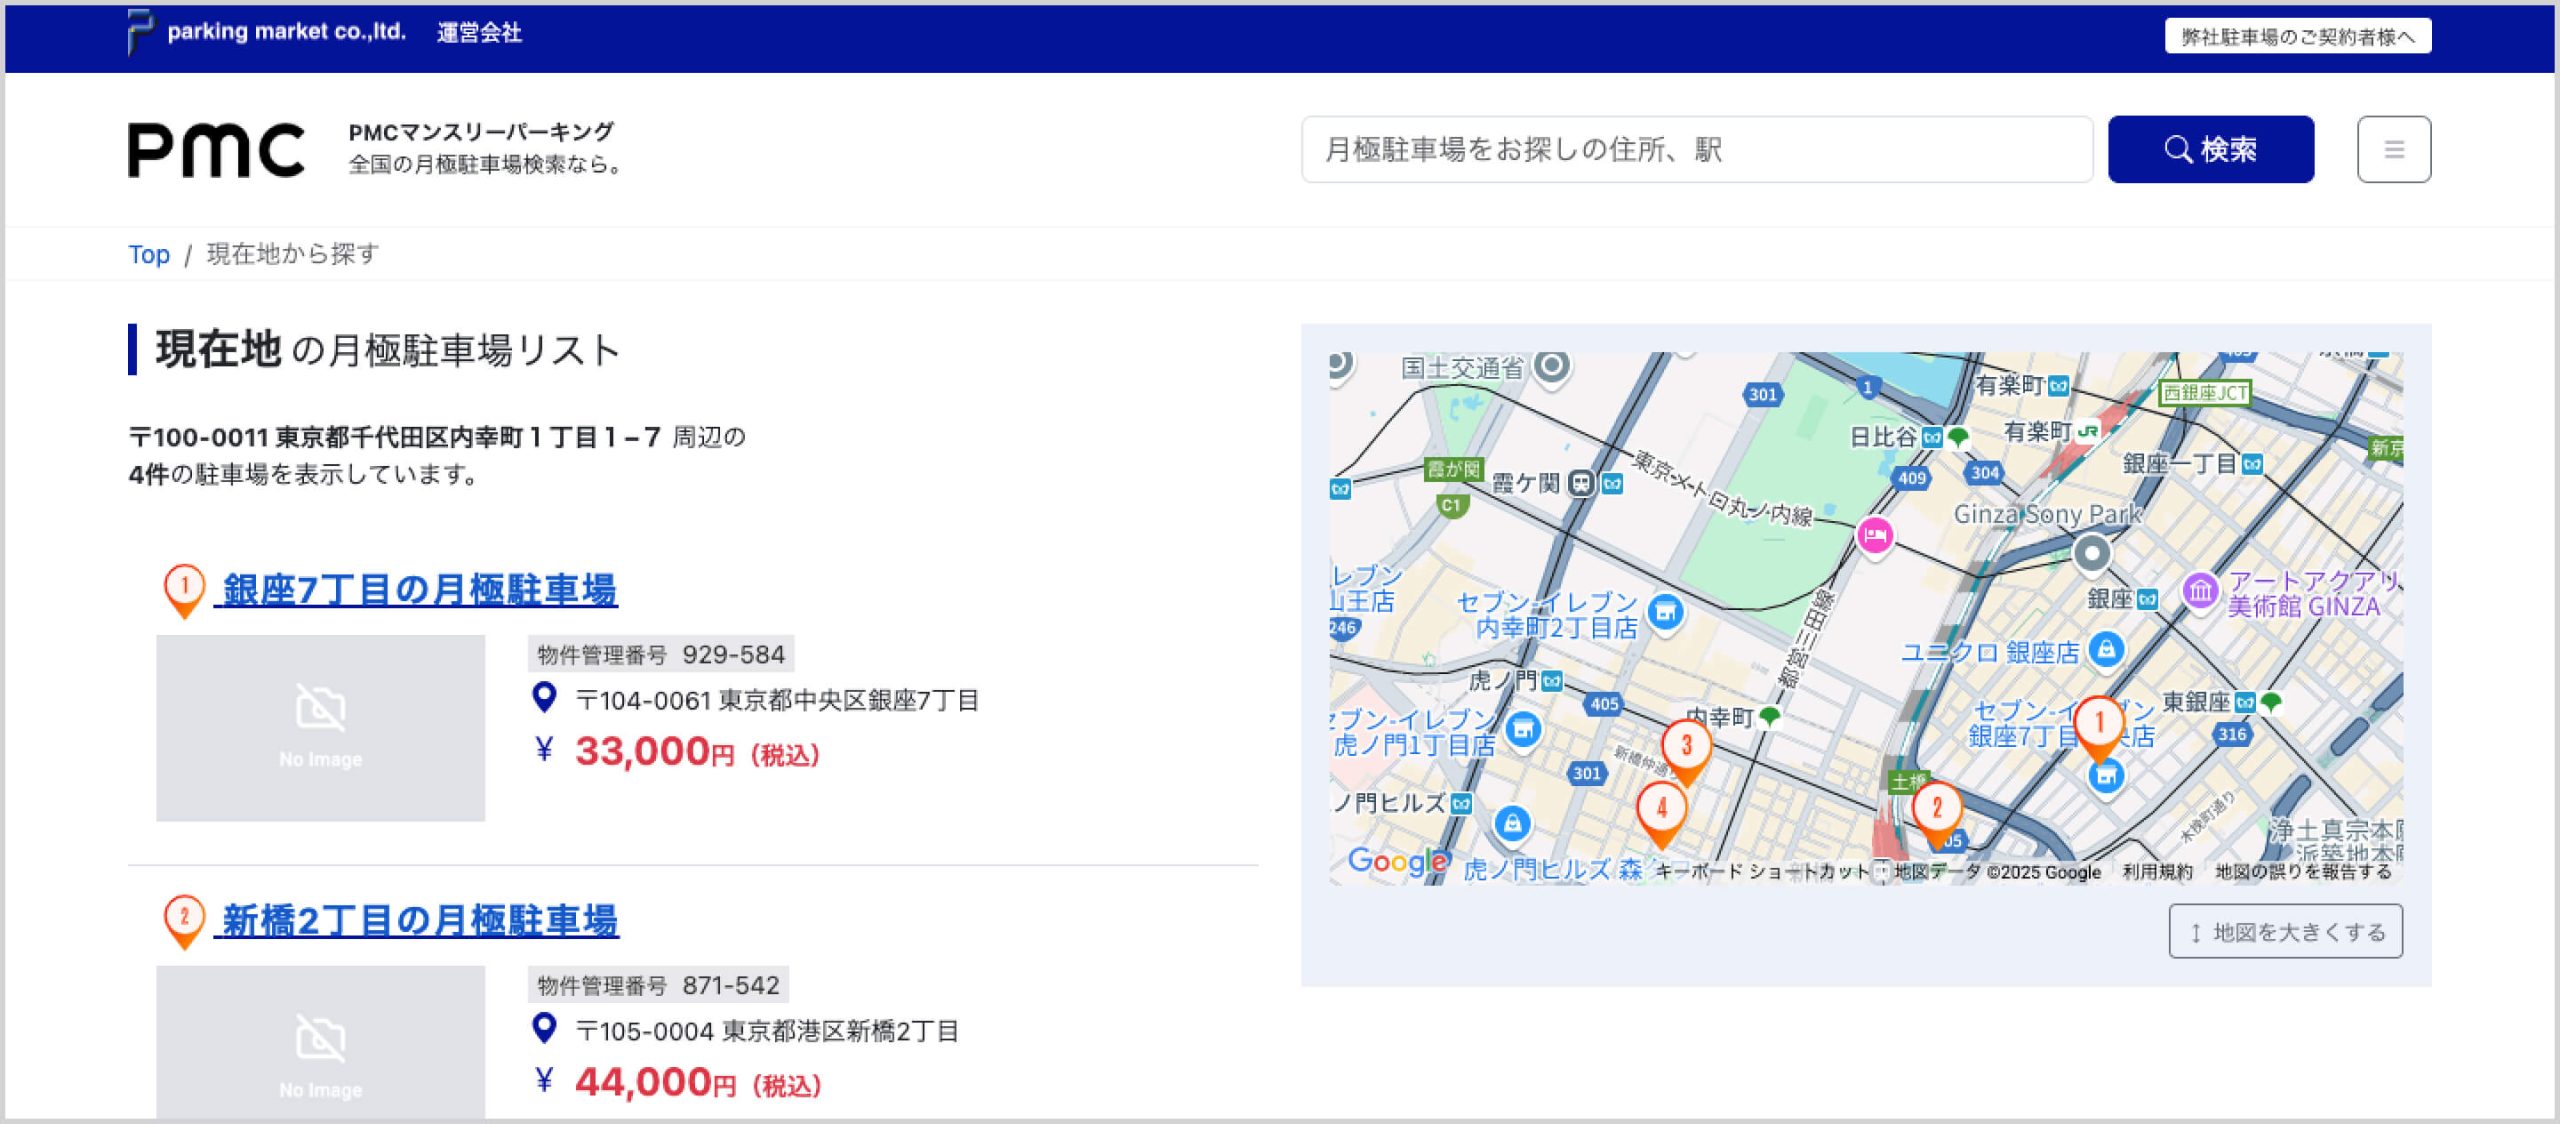2560x1124 pixels.
Task: Click the 国土交通省 gray marker
Action: (1552, 366)
